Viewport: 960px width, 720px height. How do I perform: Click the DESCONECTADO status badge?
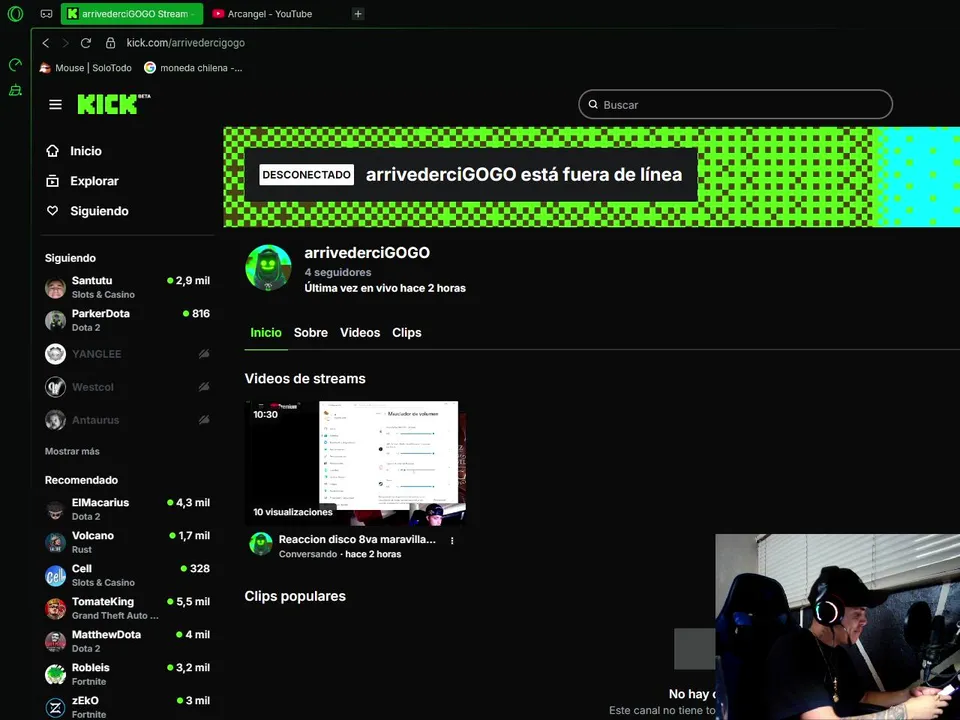pyautogui.click(x=306, y=174)
